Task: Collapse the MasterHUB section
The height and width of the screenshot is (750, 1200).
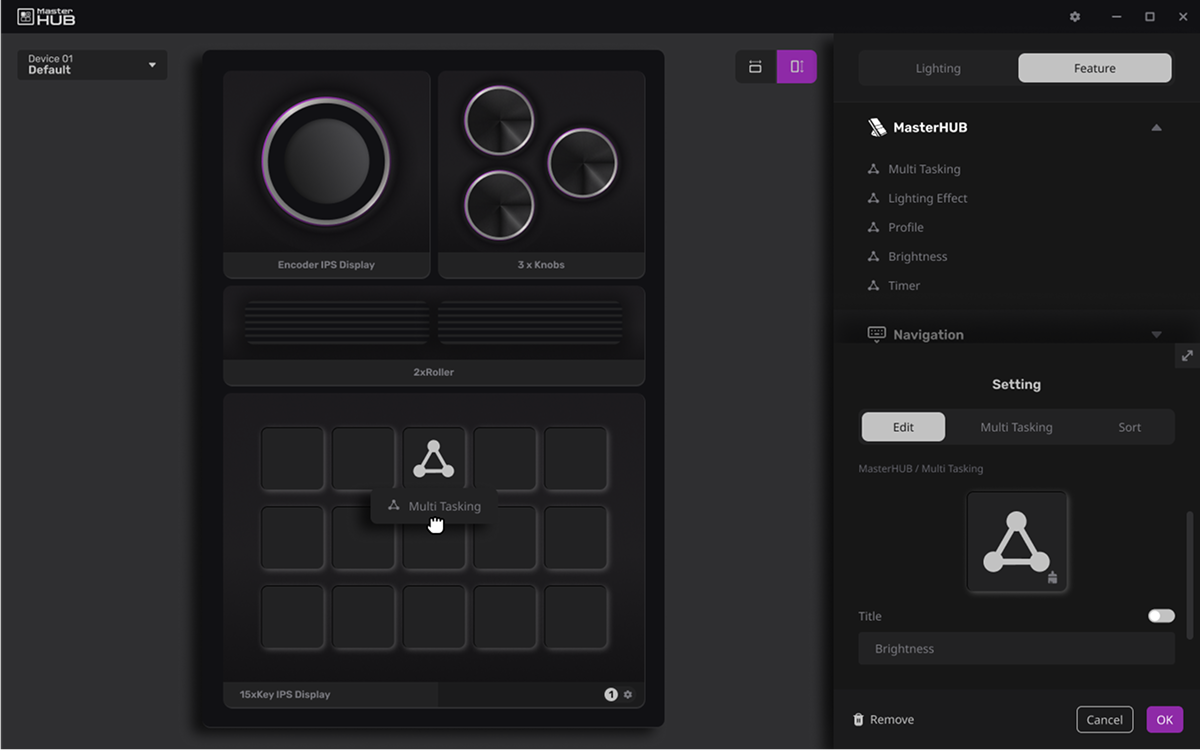Action: point(1156,128)
